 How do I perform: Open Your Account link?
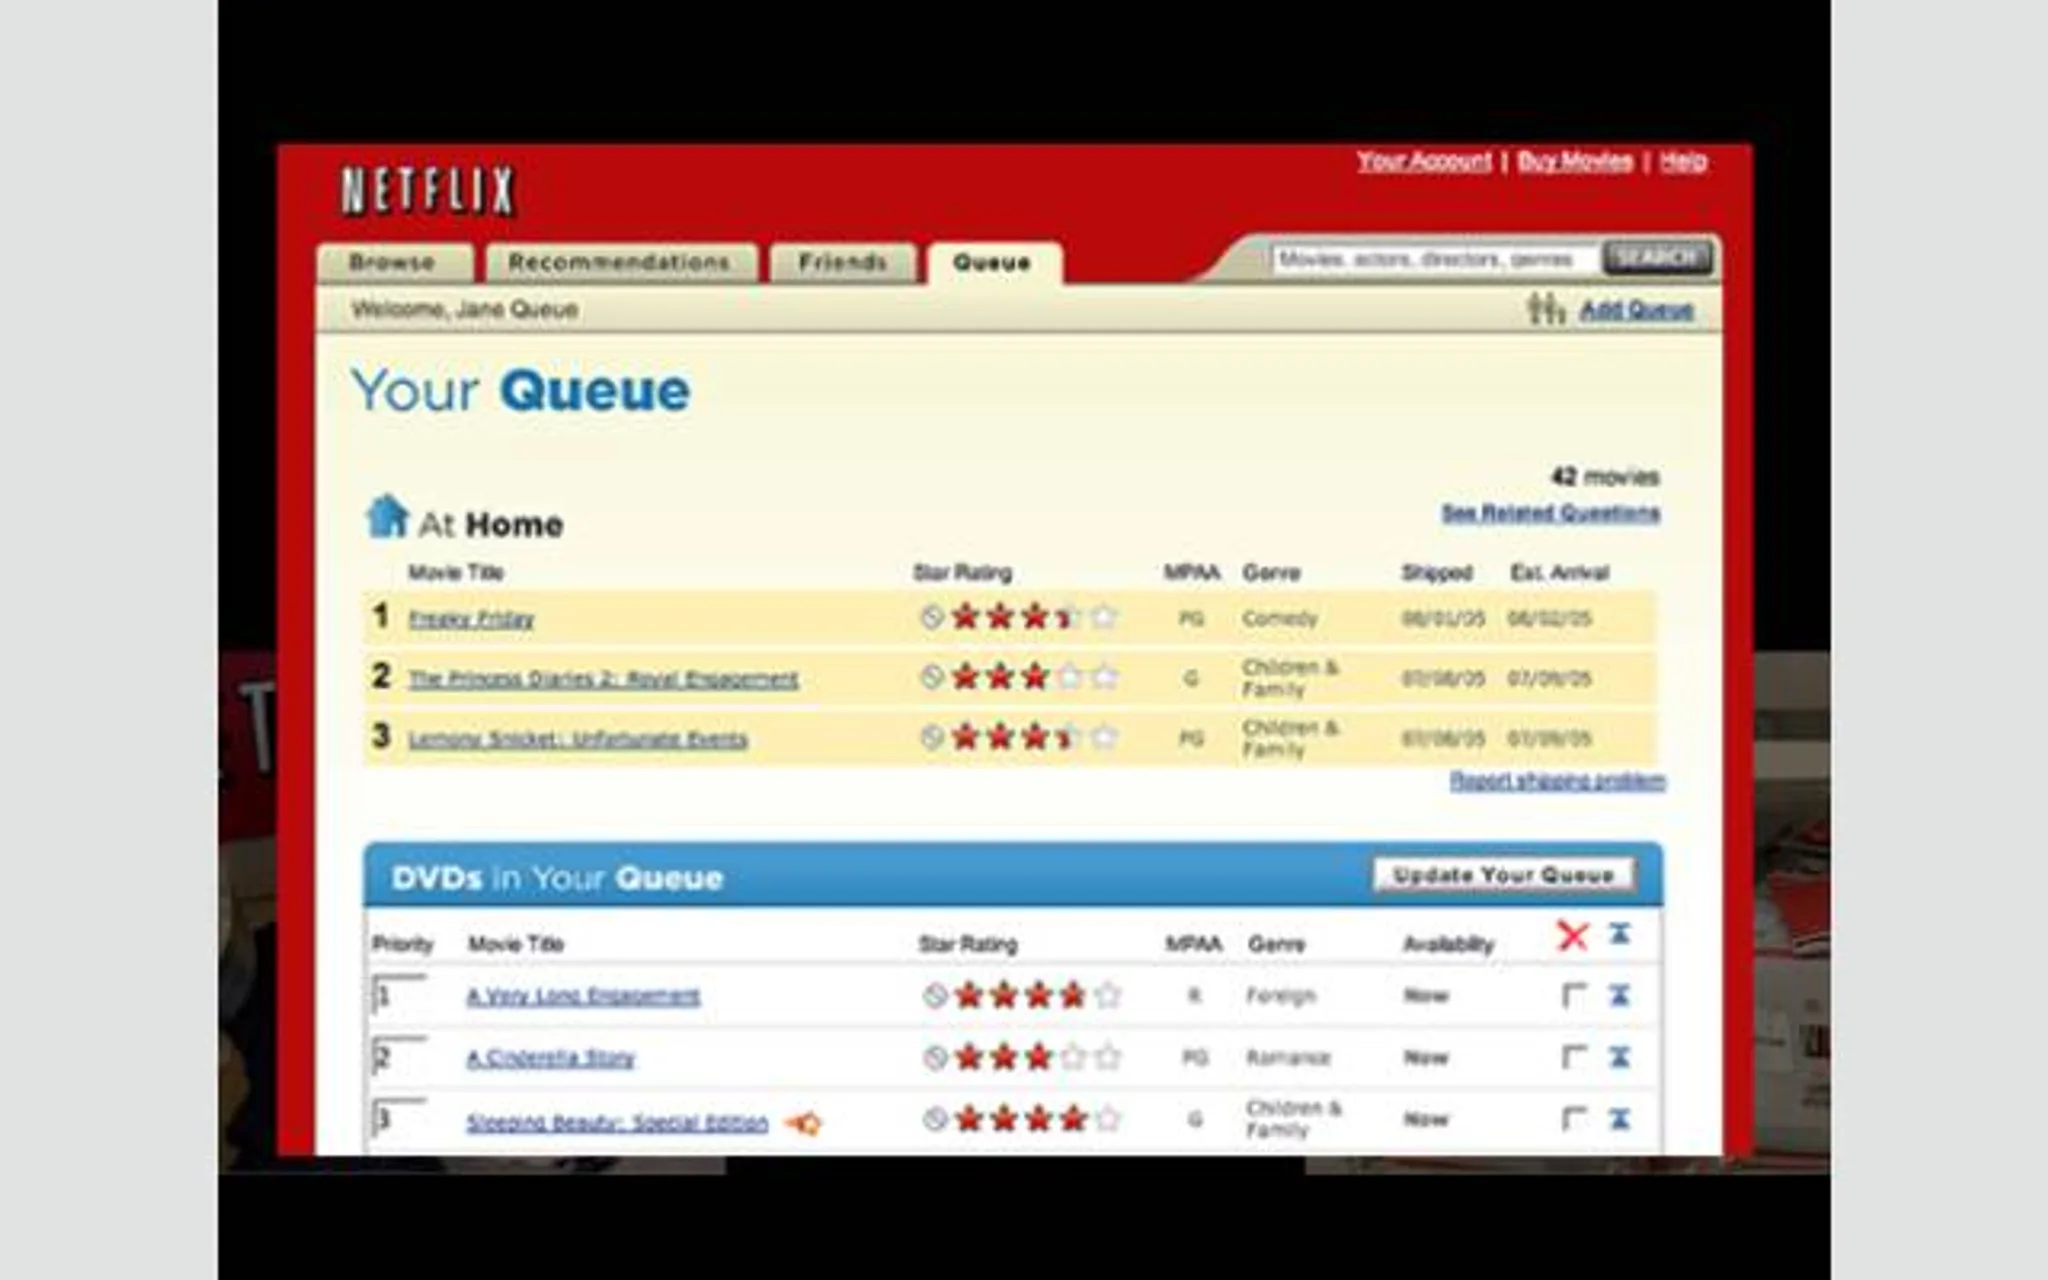(1424, 161)
